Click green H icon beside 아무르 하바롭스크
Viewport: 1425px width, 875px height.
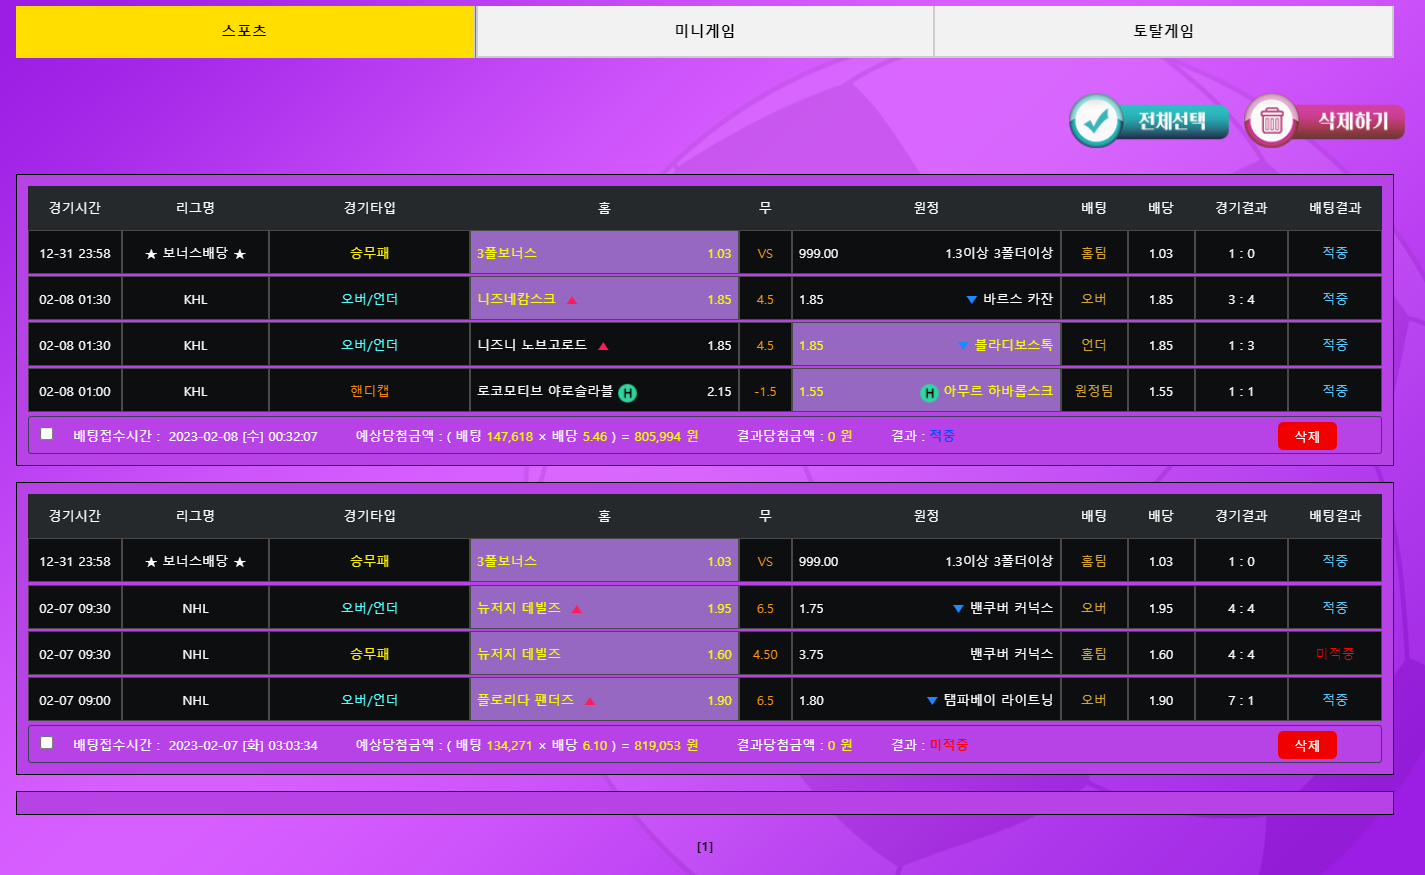(929, 393)
